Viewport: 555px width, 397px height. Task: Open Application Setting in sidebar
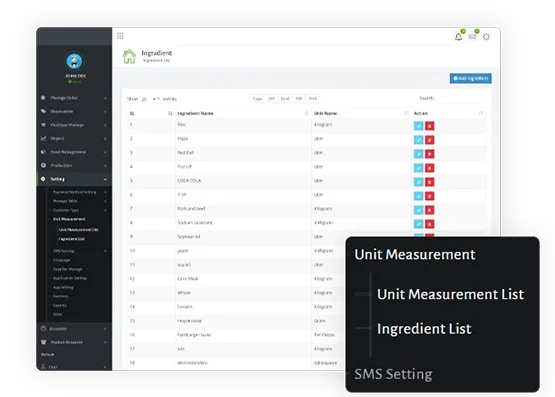[x=70, y=278]
